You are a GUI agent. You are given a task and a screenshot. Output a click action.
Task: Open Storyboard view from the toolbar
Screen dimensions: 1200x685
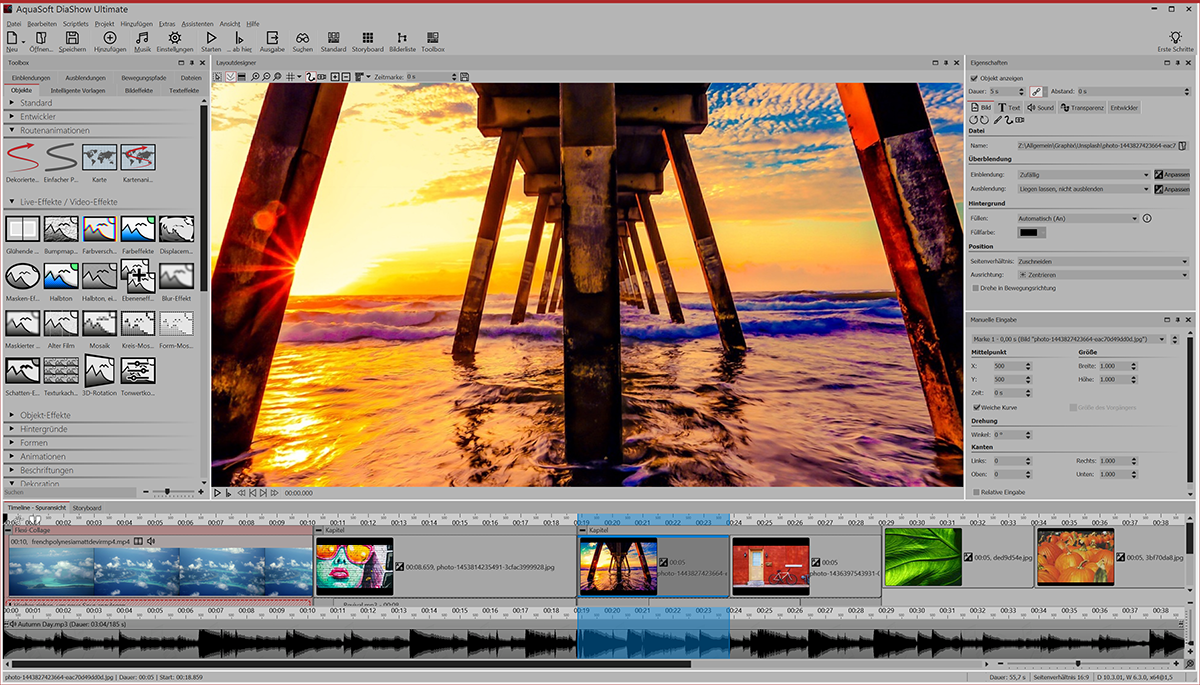point(367,39)
